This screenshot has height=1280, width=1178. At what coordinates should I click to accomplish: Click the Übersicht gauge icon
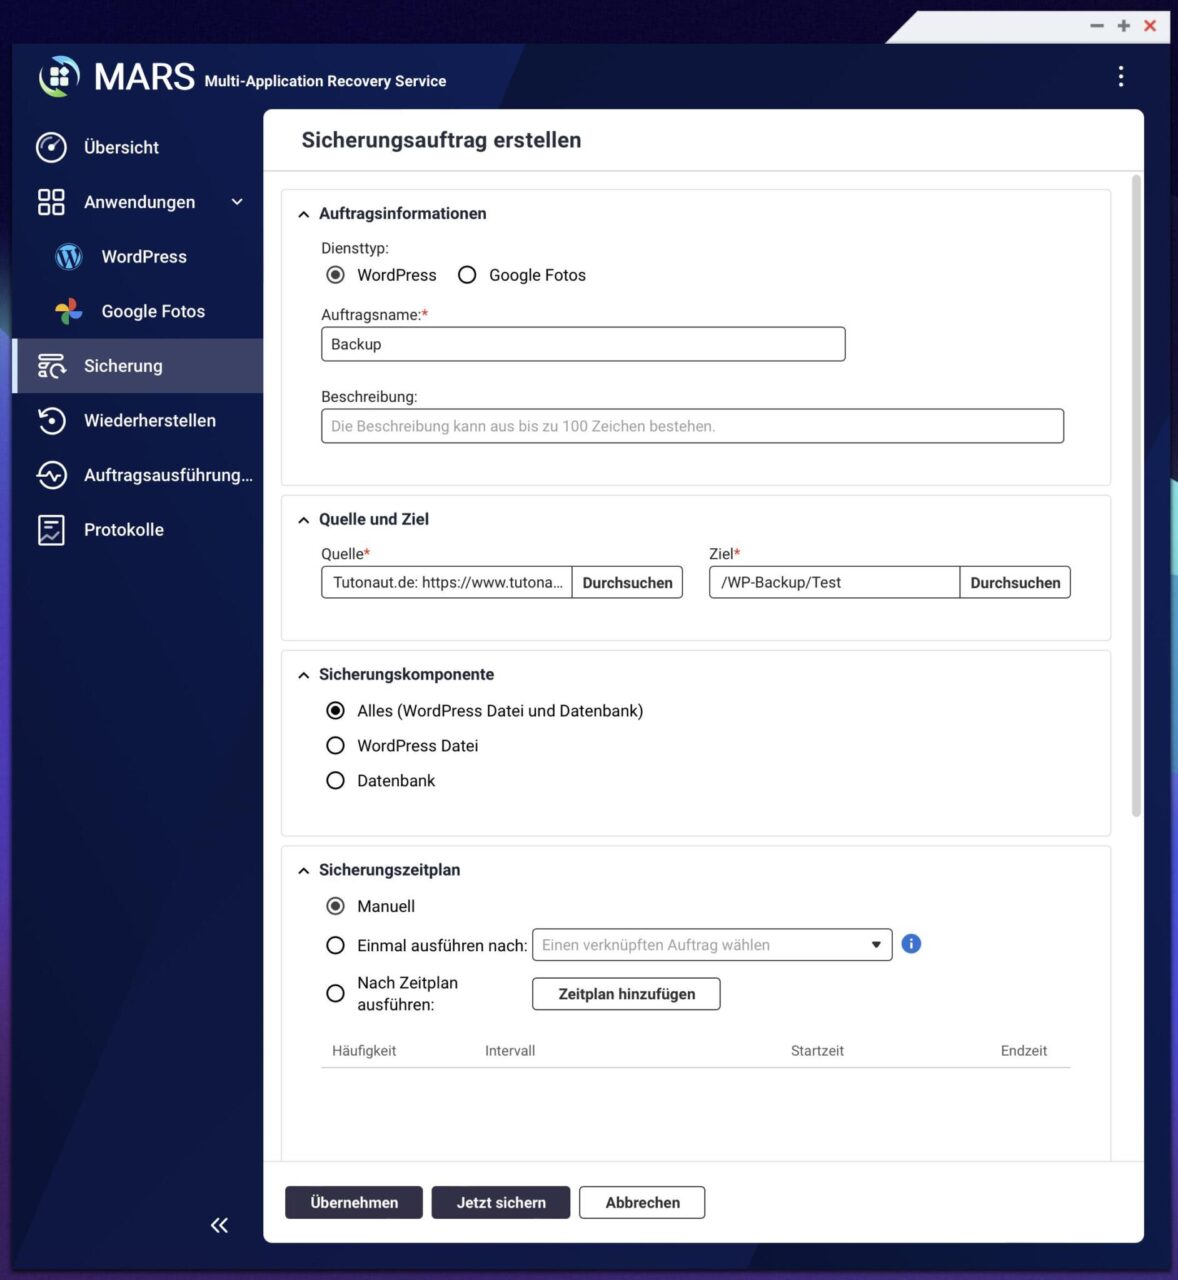pos(51,147)
